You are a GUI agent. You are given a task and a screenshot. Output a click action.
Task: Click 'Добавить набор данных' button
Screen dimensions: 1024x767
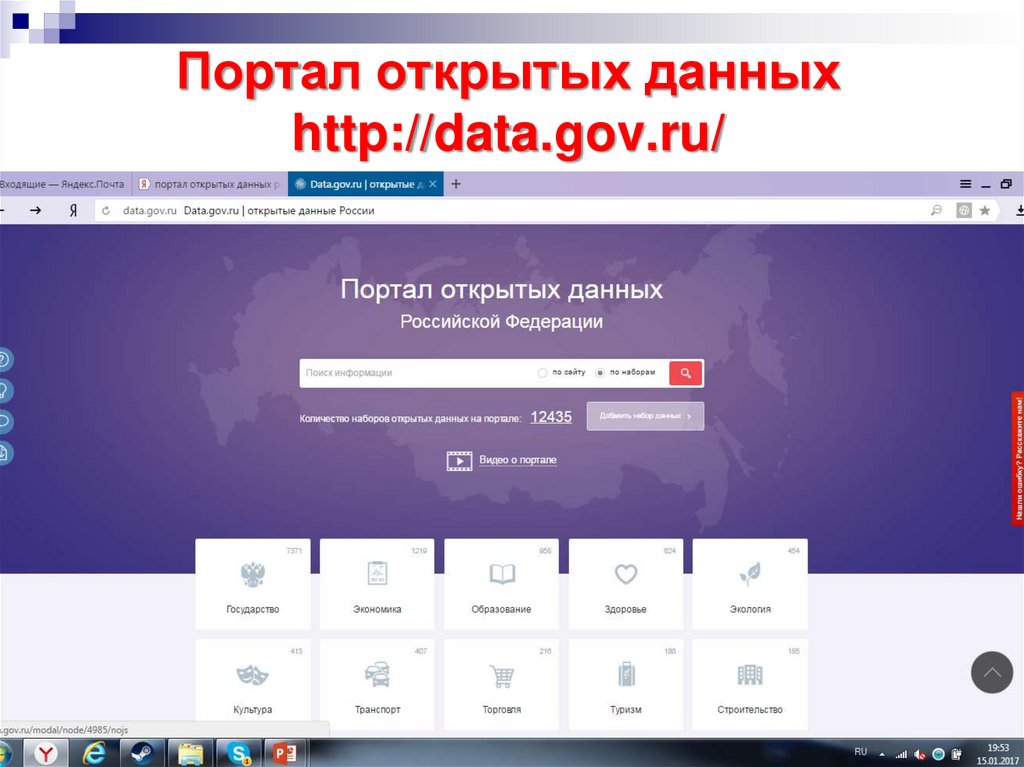645,416
